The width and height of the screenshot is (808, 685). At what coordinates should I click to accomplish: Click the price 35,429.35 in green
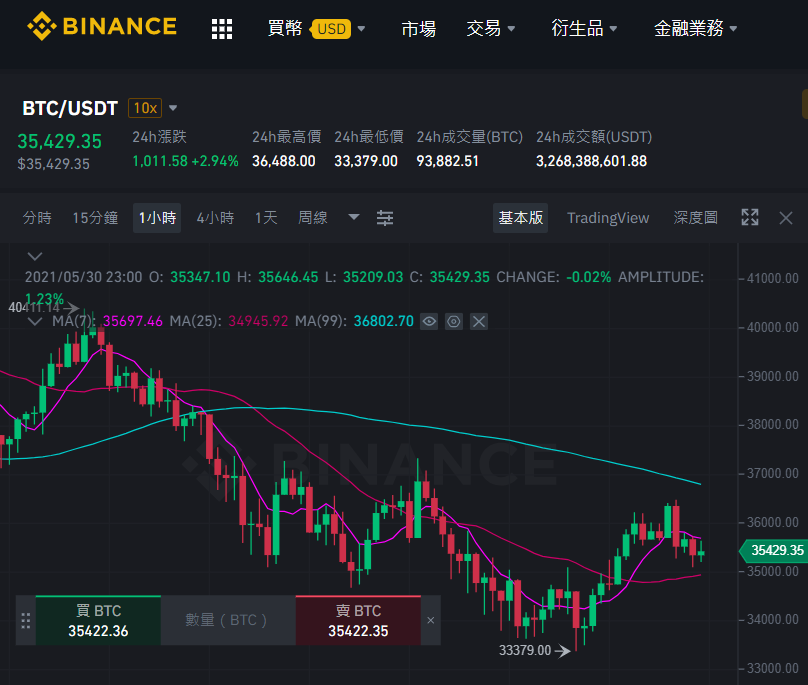pyautogui.click(x=60, y=141)
